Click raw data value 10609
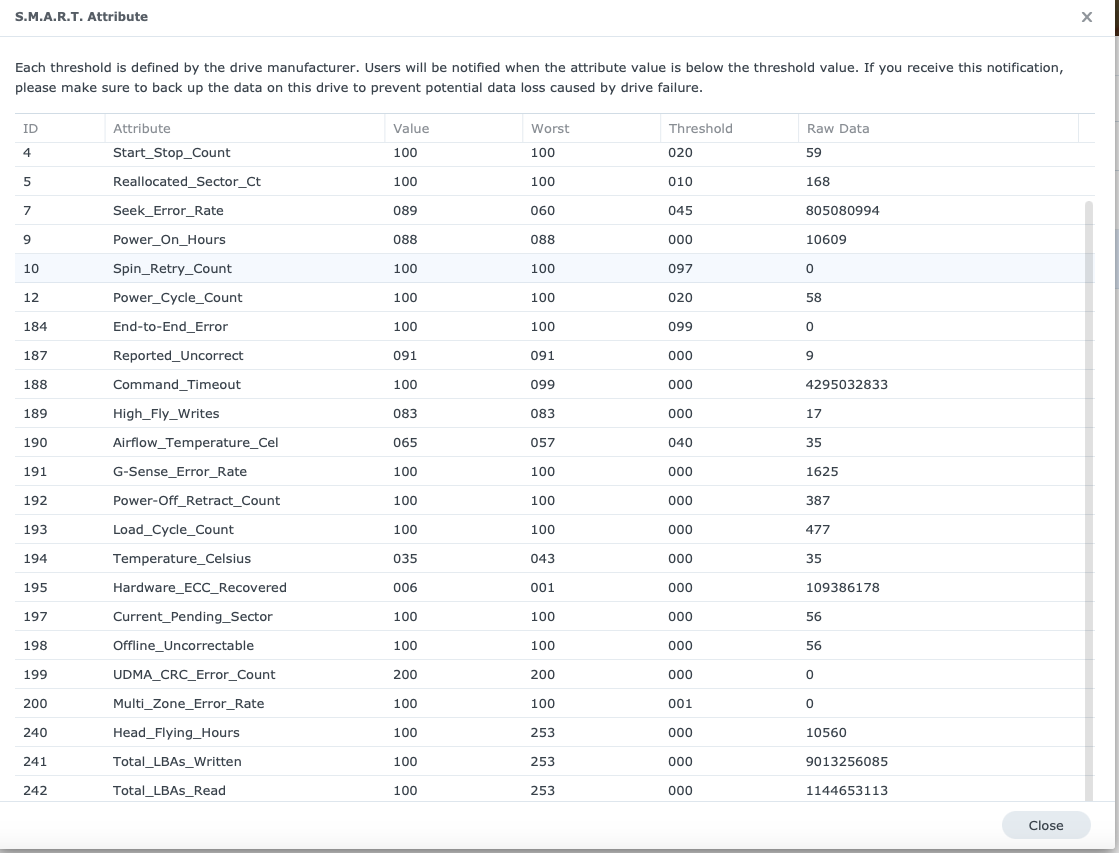The width and height of the screenshot is (1119, 853). point(826,240)
